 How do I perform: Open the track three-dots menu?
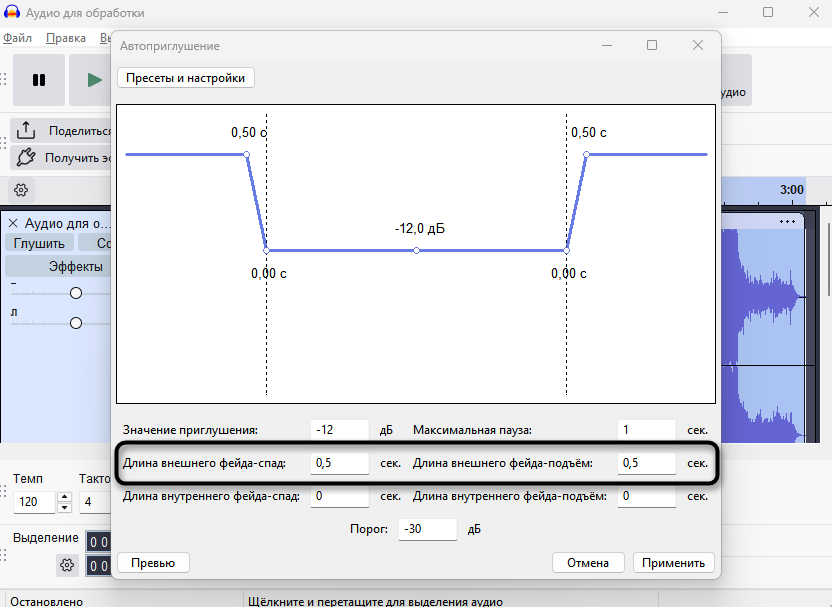click(x=787, y=221)
